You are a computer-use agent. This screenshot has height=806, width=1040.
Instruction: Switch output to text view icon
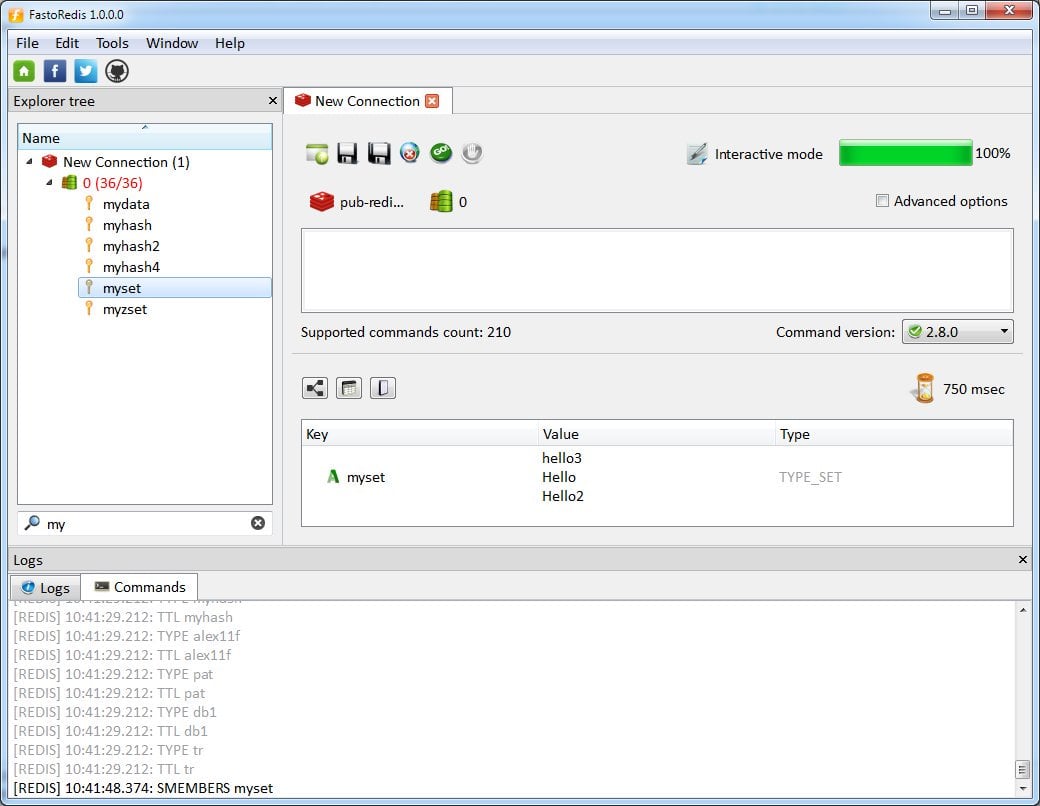(383, 388)
